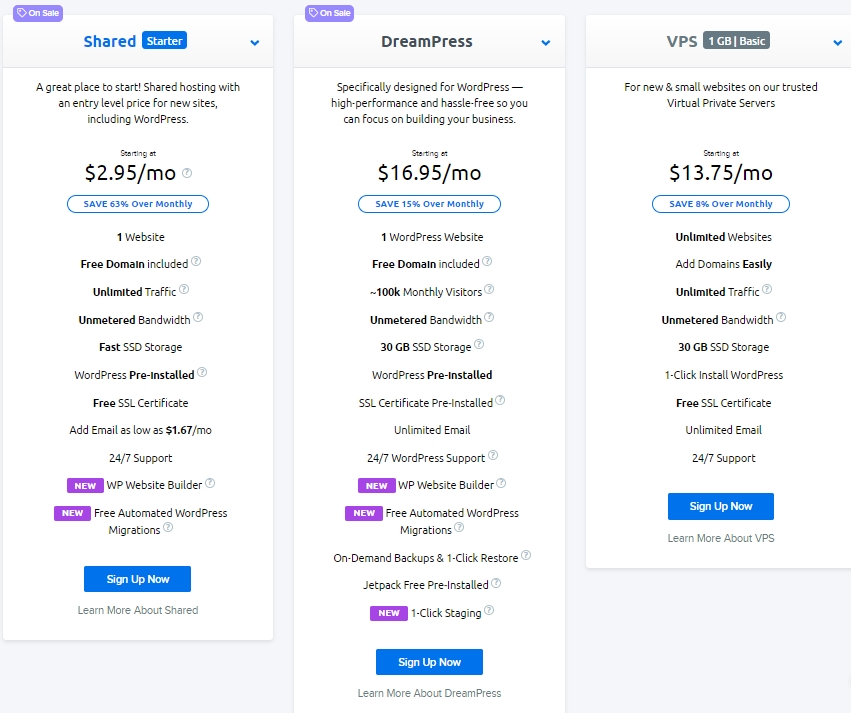Click the On Sale tag above DreamPress

(x=329, y=13)
